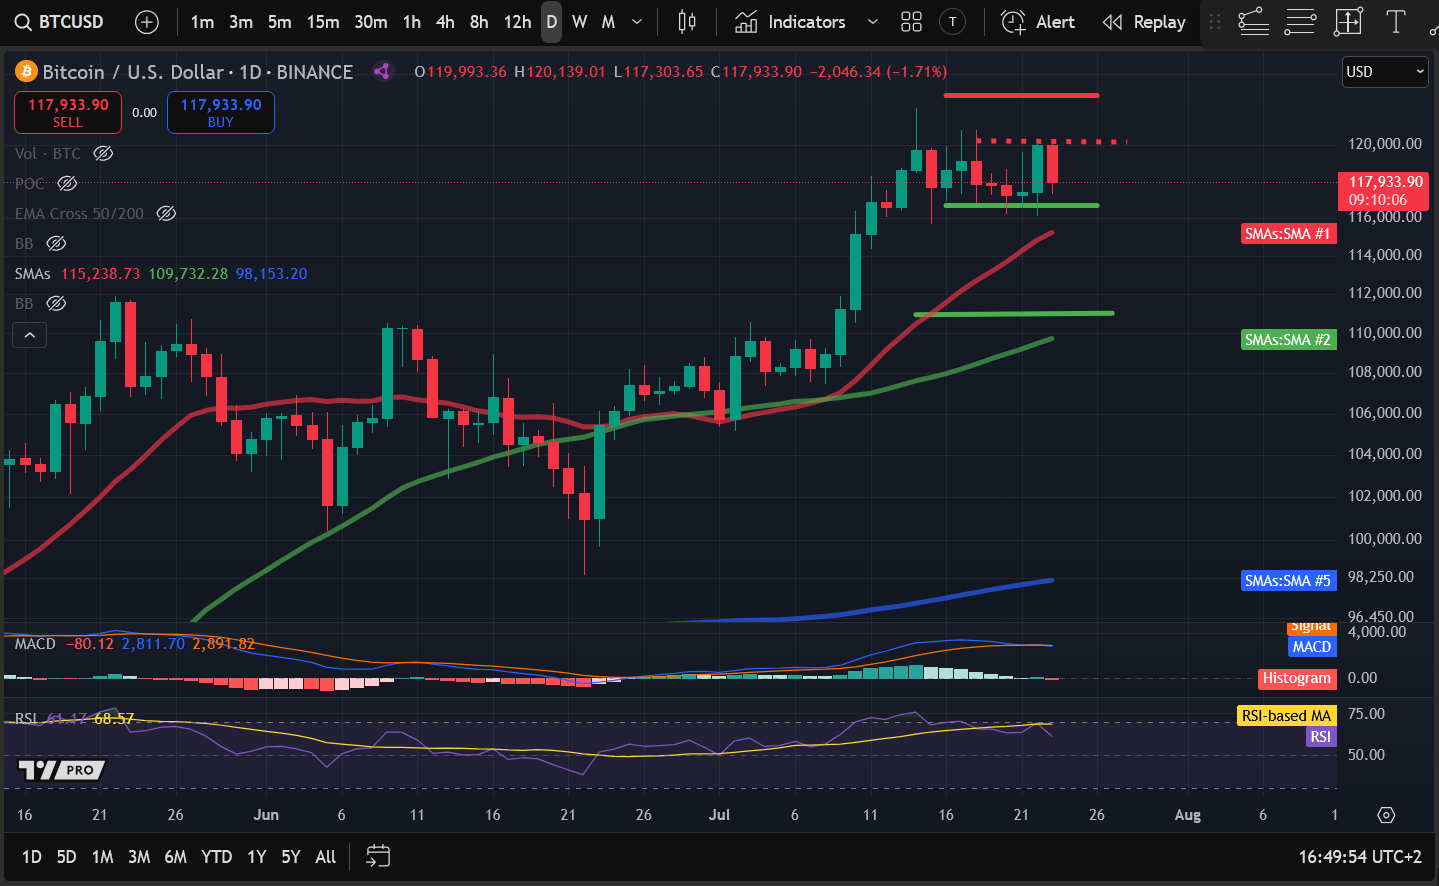Set range to 1M

pos(102,857)
